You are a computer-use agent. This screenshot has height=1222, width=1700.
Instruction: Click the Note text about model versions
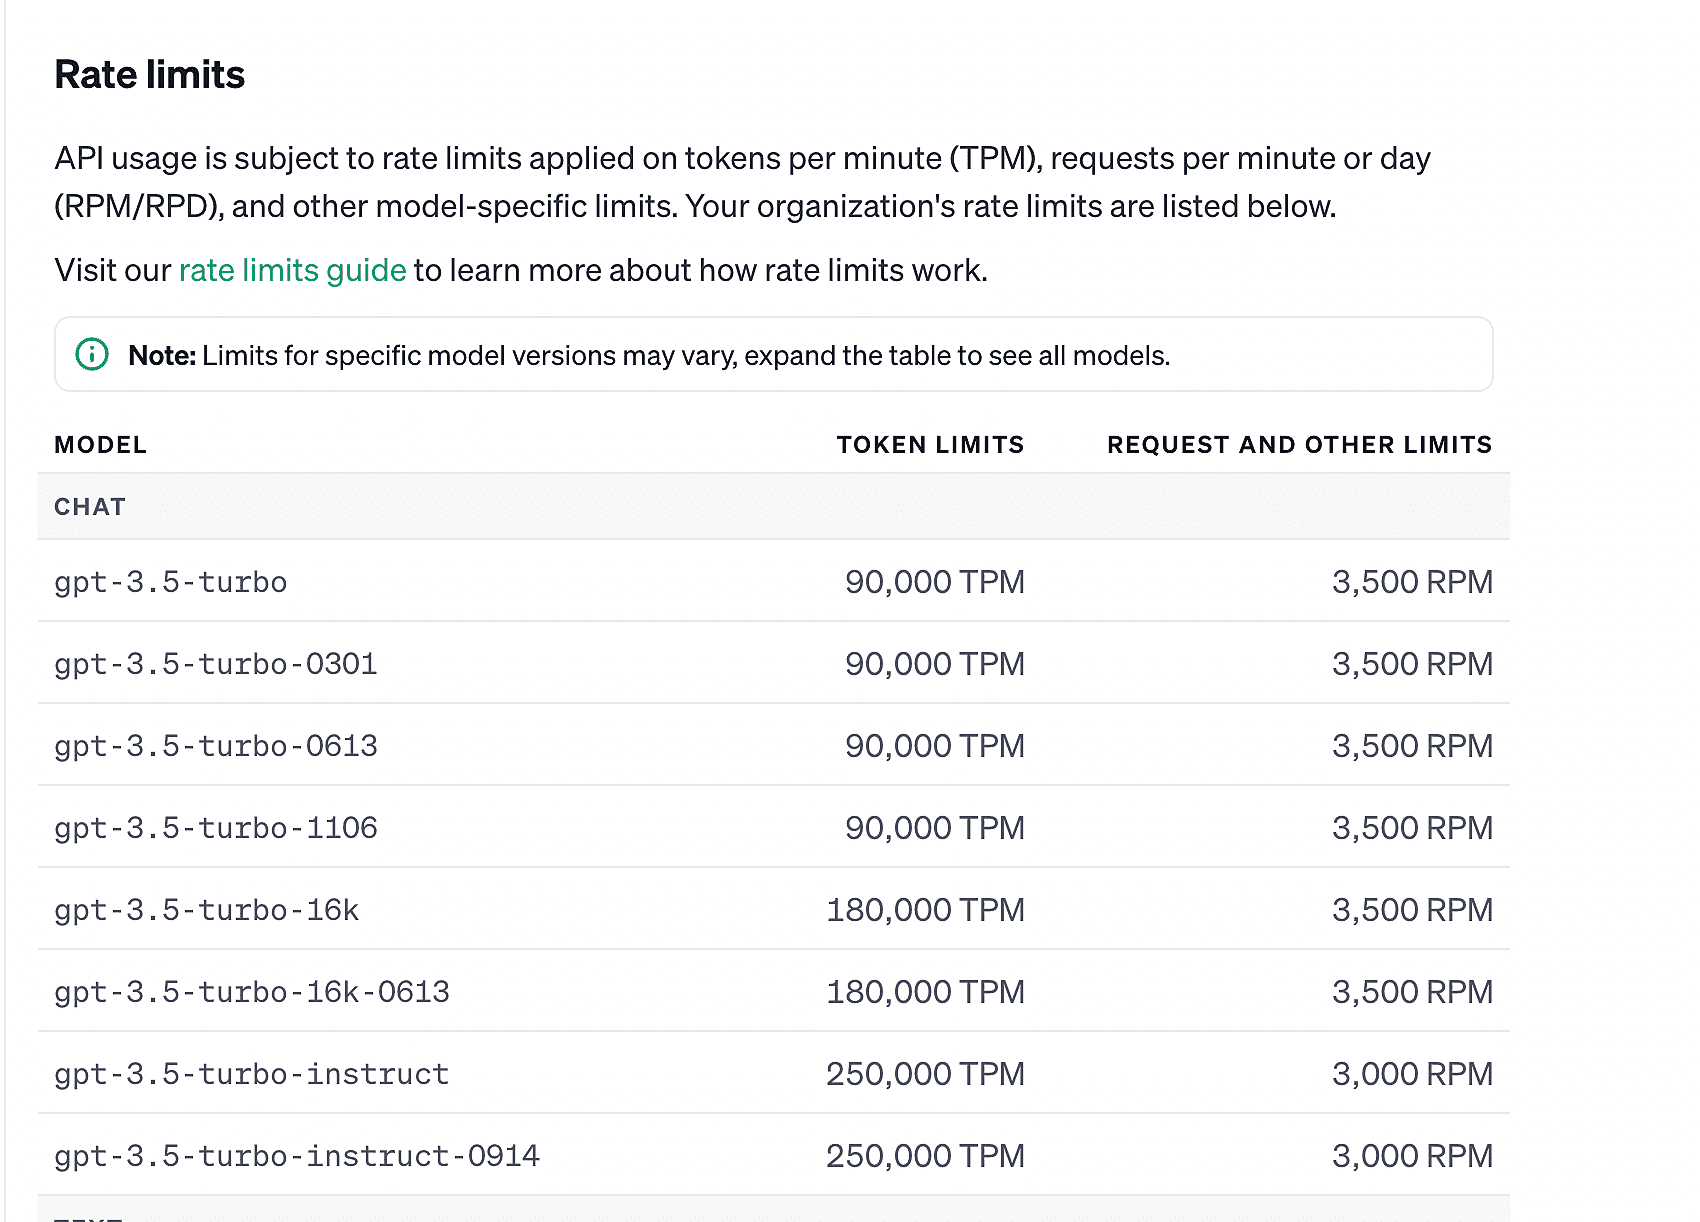click(x=649, y=355)
